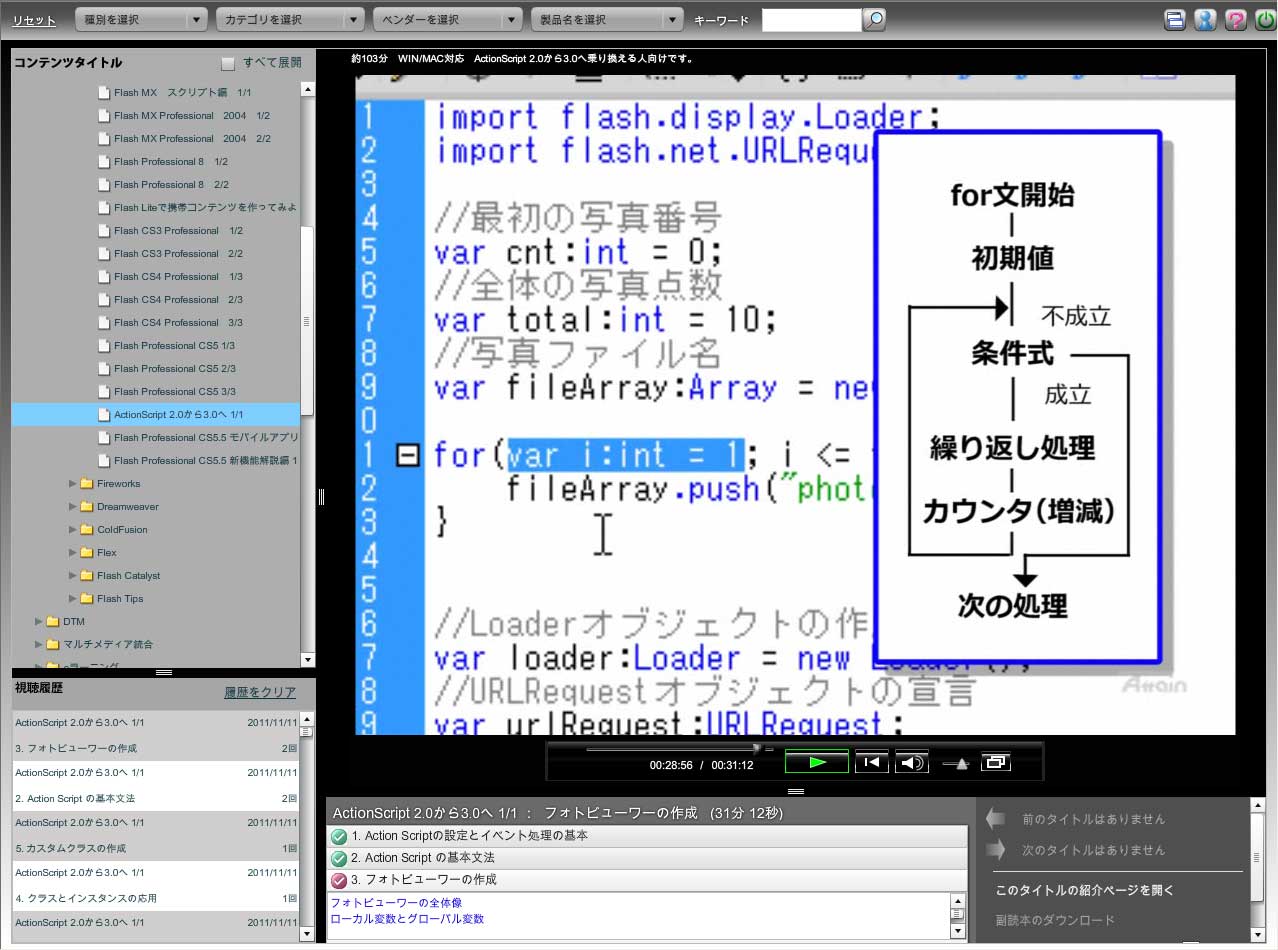Click the video seek progress bar
Image resolution: width=1278 pixels, height=950 pixels.
(670, 748)
